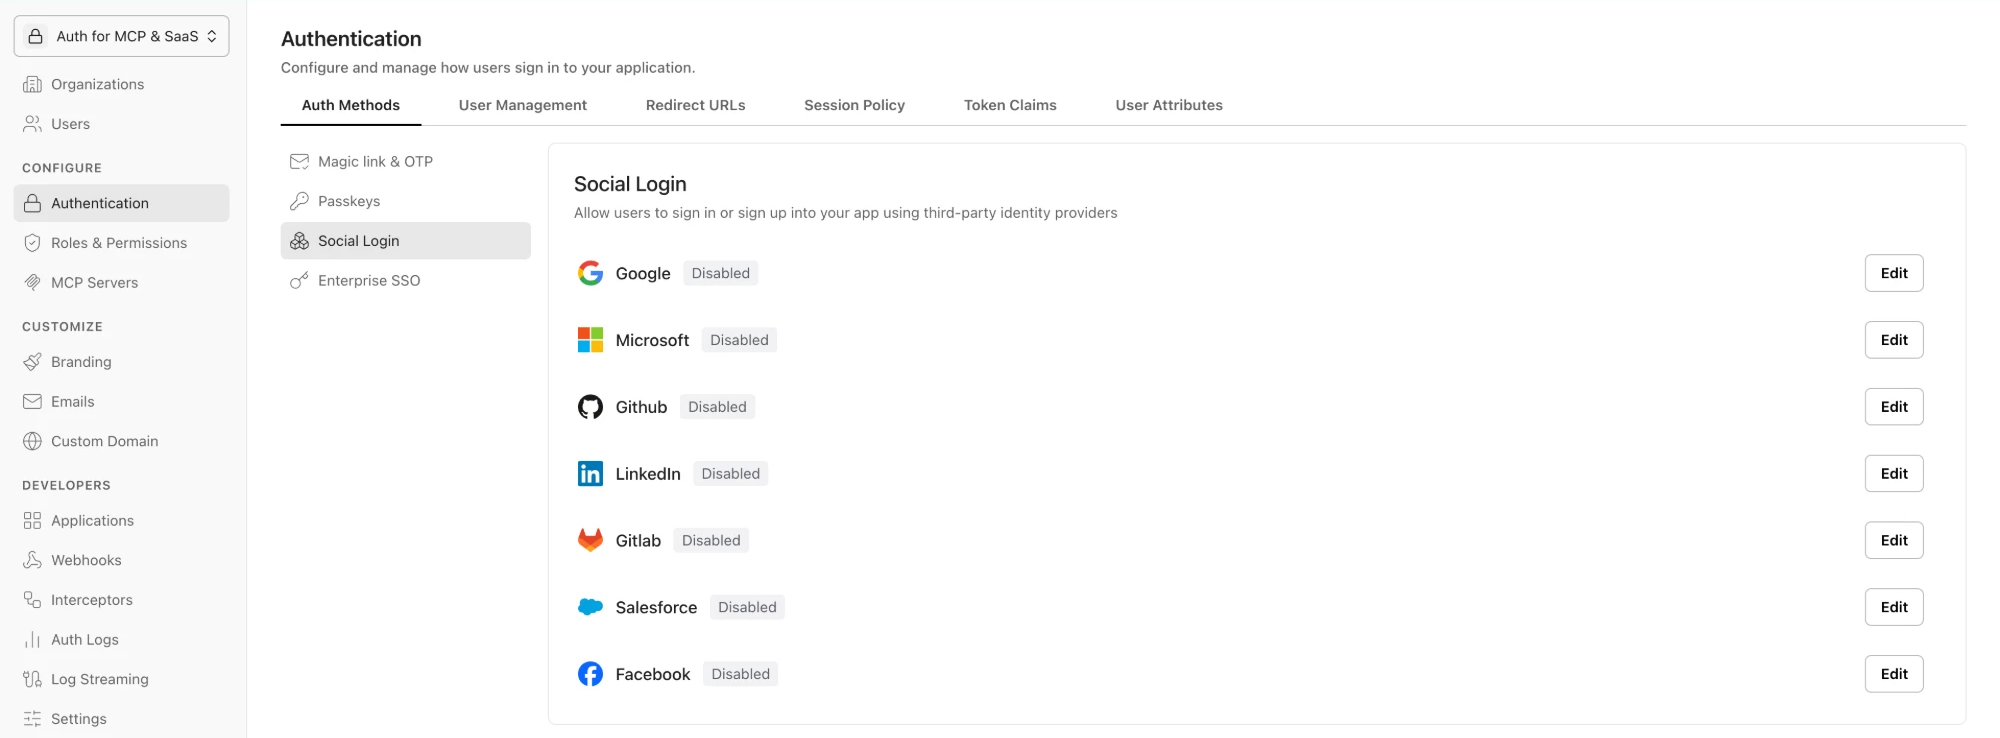Viewport: 2000px width, 738px height.
Task: Switch to the User Management tab
Action: tap(523, 105)
